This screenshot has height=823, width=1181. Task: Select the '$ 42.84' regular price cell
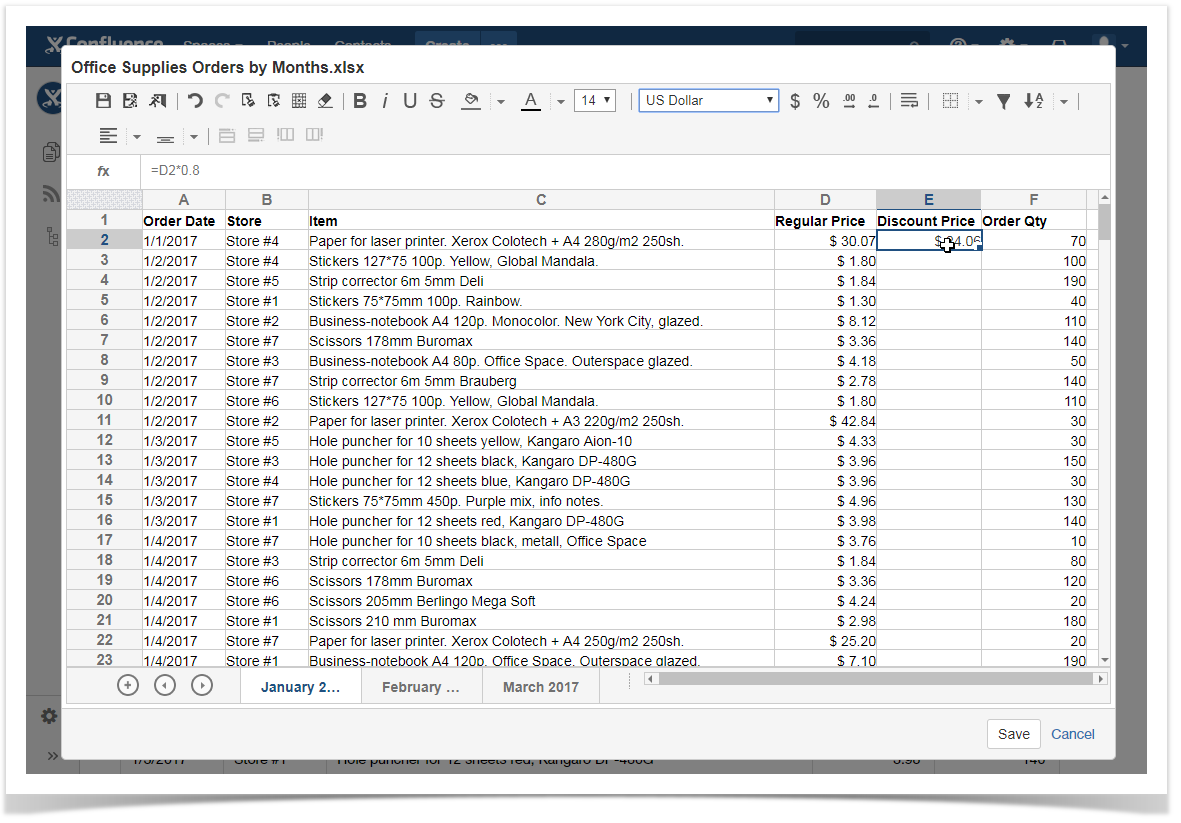click(825, 421)
